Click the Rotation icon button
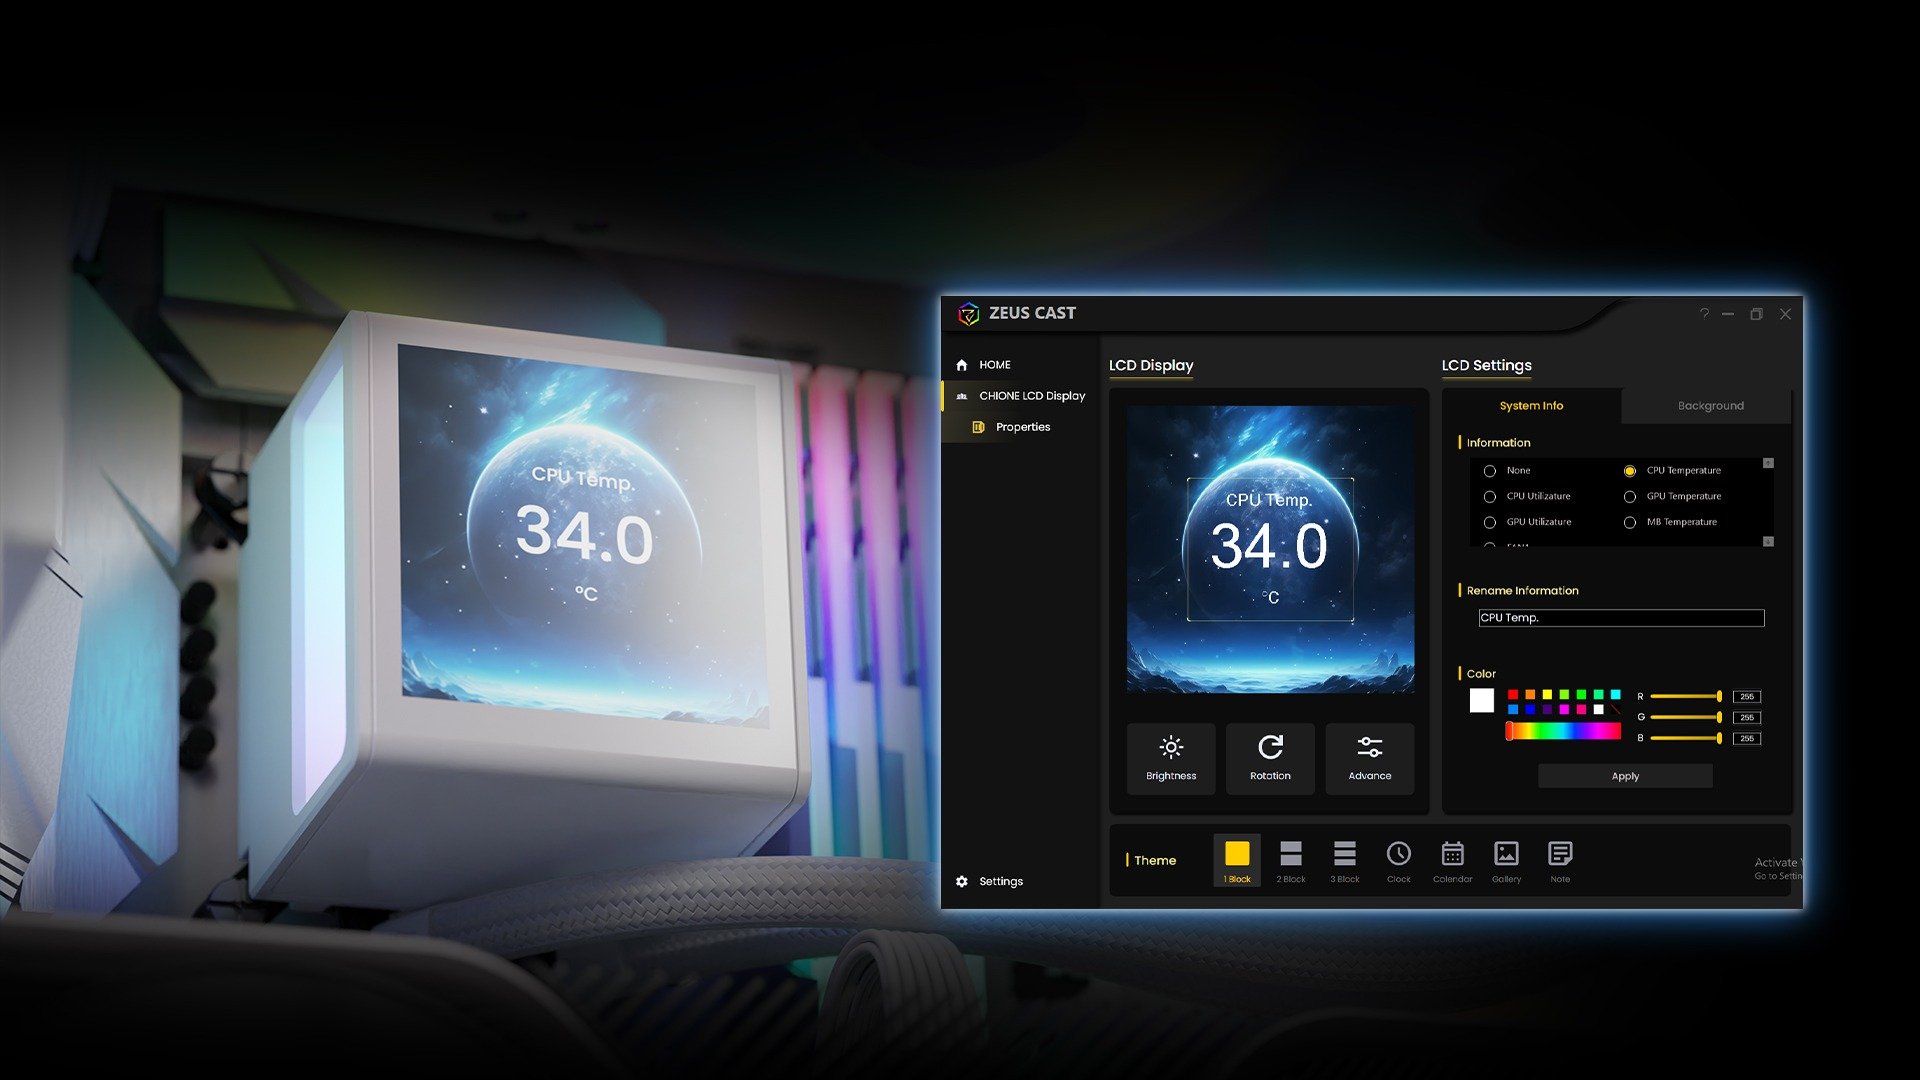Viewport: 1920px width, 1080px height. tap(1270, 758)
